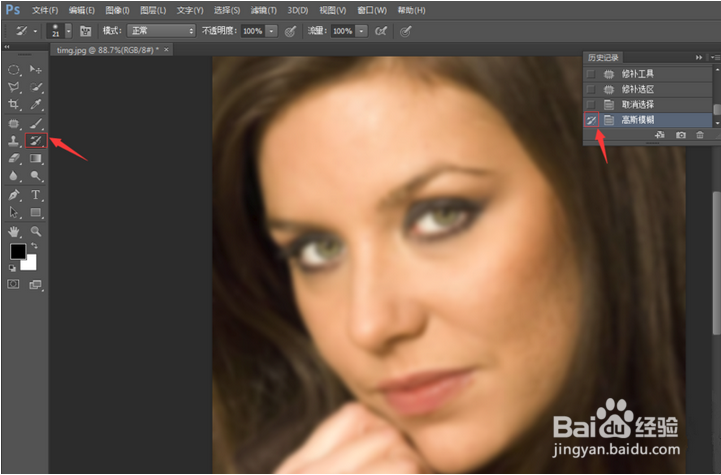This screenshot has width=721, height=475.
Task: Open the 图像(I) menu
Action: [x=117, y=10]
